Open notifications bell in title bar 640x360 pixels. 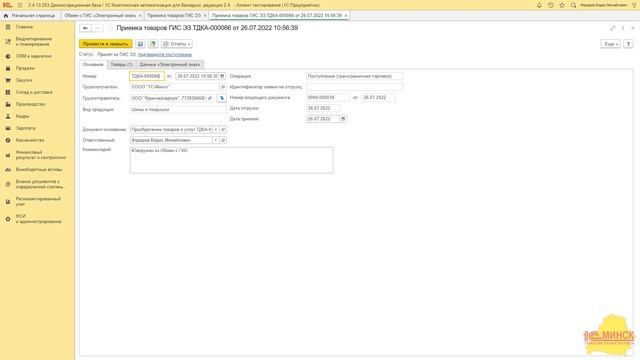pyautogui.click(x=539, y=5)
